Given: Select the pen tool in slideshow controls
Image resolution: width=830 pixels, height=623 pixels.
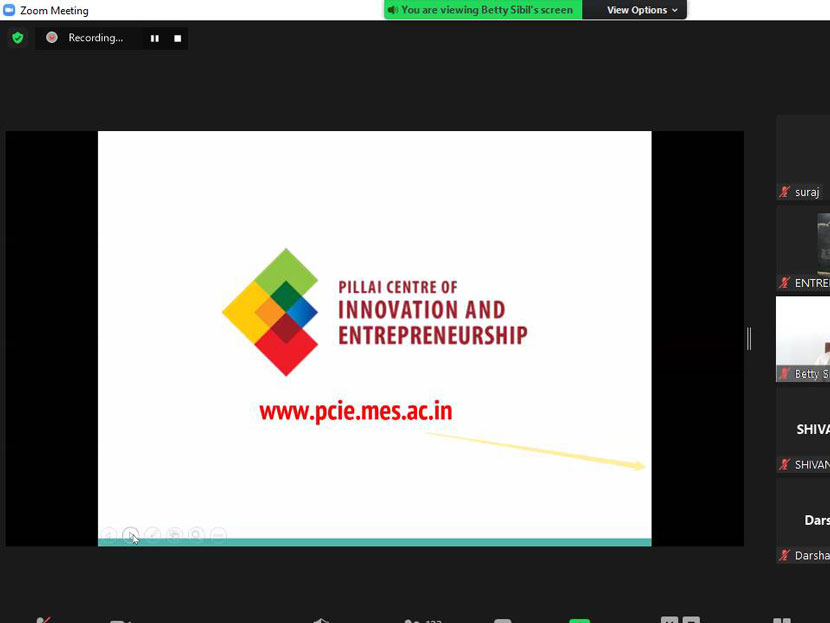Looking at the screenshot, I should (x=153, y=535).
